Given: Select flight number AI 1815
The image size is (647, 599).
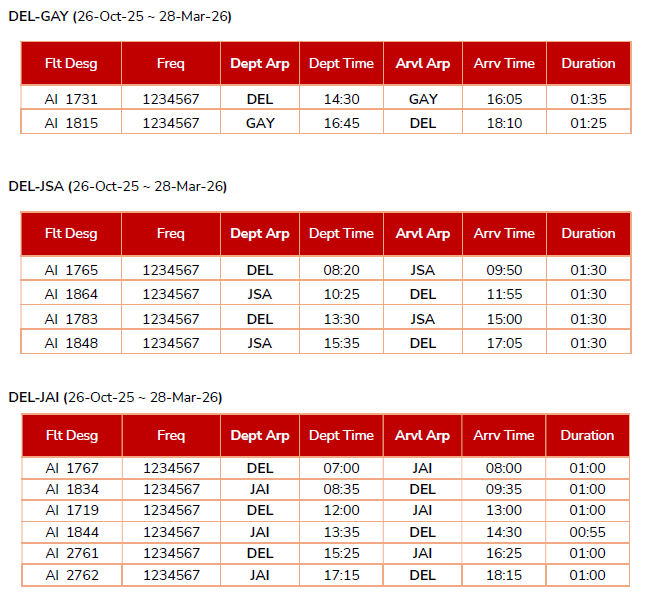Looking at the screenshot, I should click(x=71, y=123).
